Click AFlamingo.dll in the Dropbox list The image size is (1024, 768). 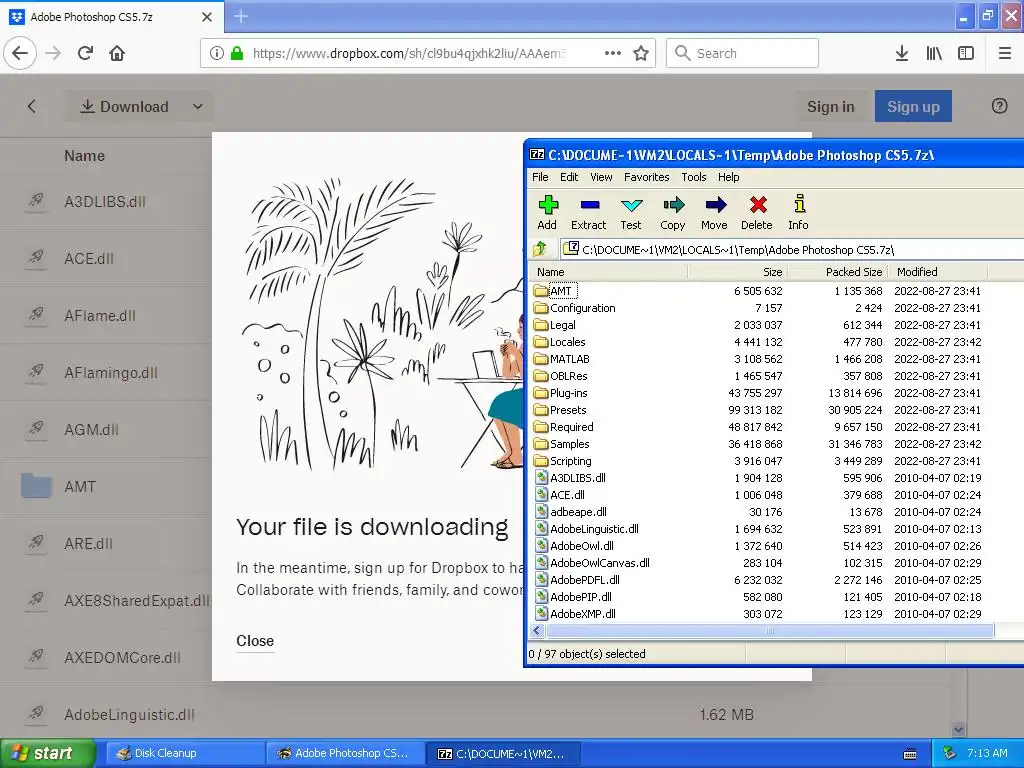[x=110, y=372]
